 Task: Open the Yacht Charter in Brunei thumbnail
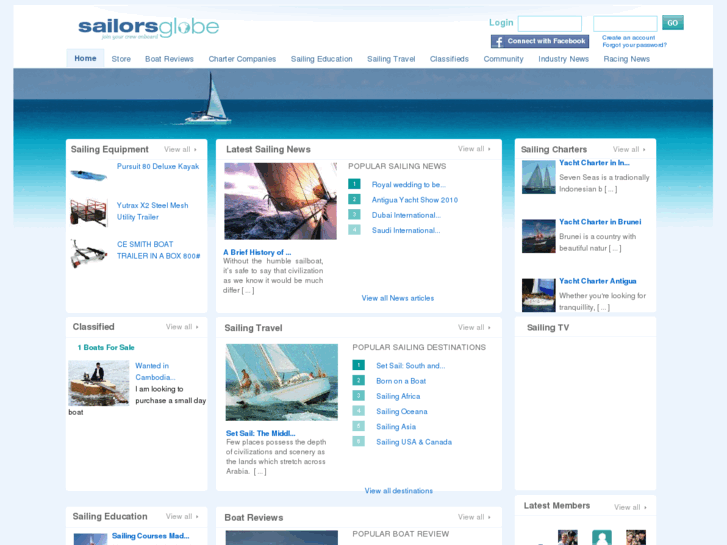click(538, 236)
